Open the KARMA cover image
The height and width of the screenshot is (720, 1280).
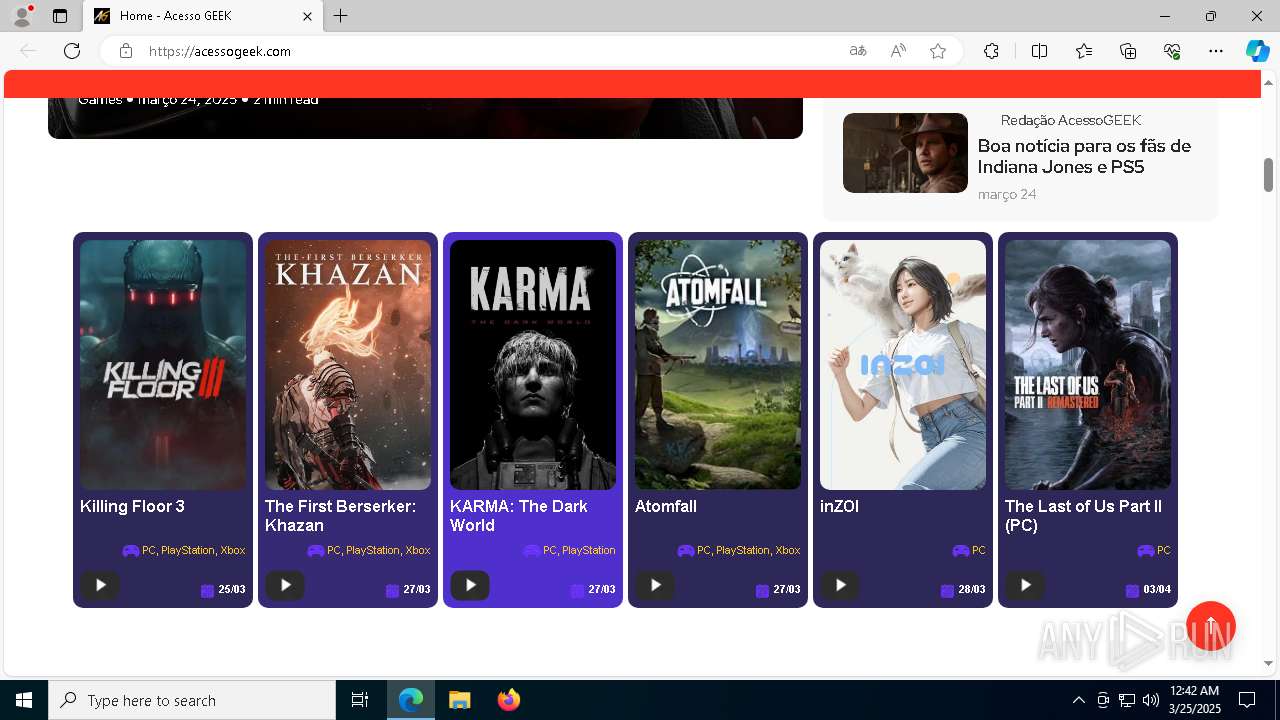pos(533,365)
